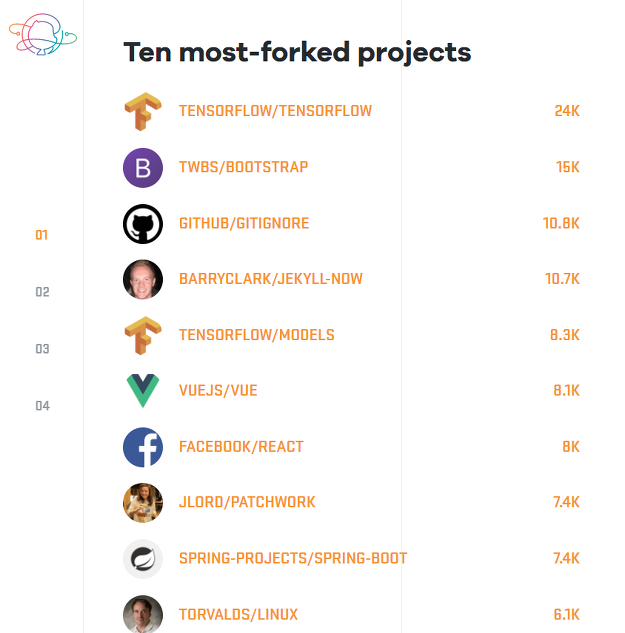The image size is (625, 633).
Task: Jump to section 01 in sidebar
Action: point(42,235)
